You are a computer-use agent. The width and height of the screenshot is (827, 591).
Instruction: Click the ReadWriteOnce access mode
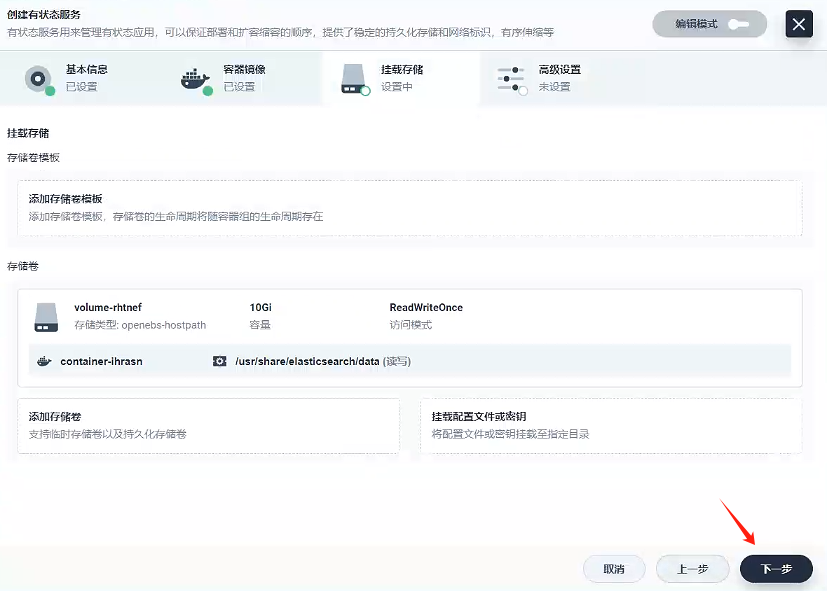tap(426, 307)
